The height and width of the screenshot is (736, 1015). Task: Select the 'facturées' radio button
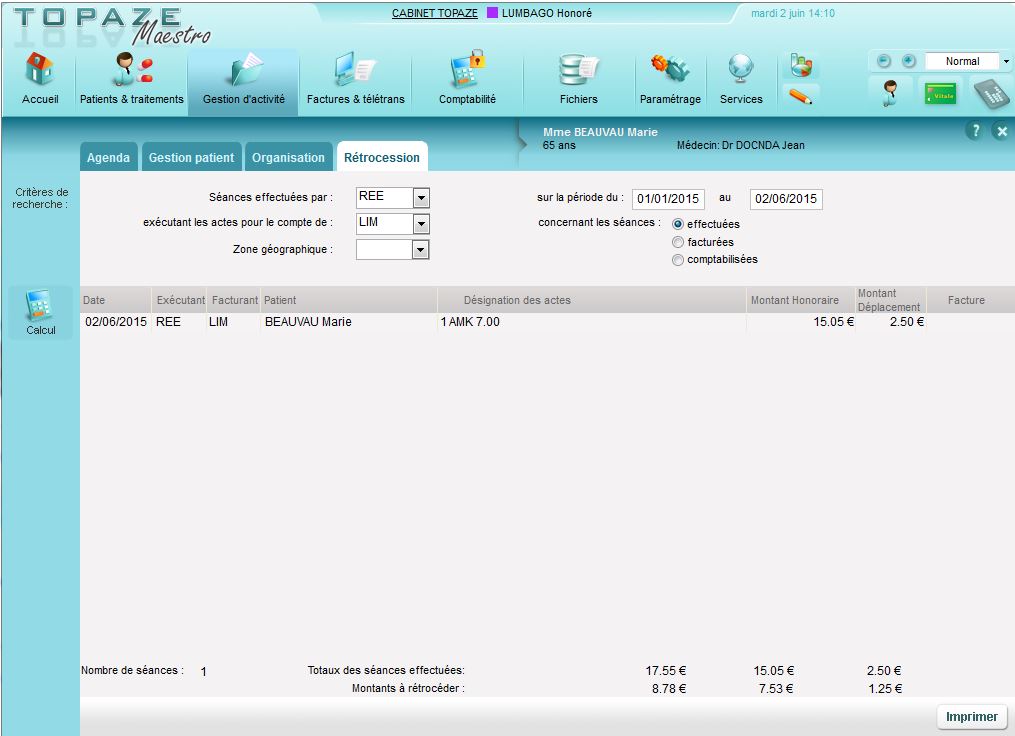[x=679, y=242]
